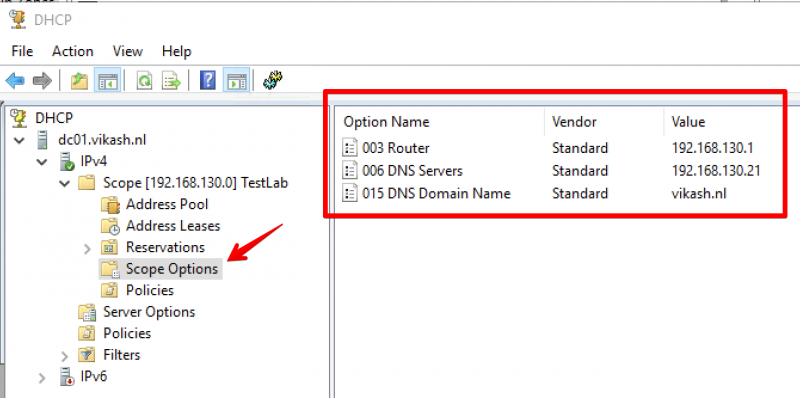Viewport: 800px width, 398px height.
Task: Click the Address Pool folder icon
Action: coord(110,205)
